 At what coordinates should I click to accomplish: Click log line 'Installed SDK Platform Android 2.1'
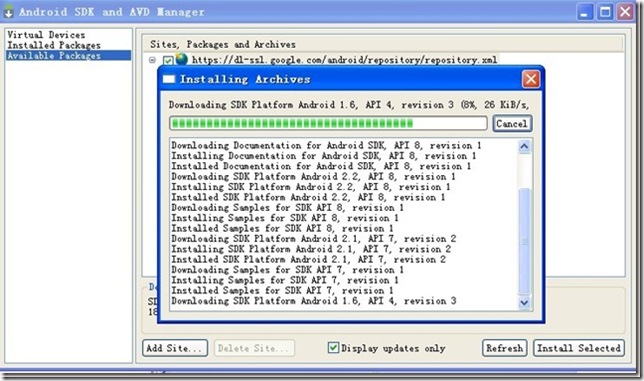click(x=308, y=259)
